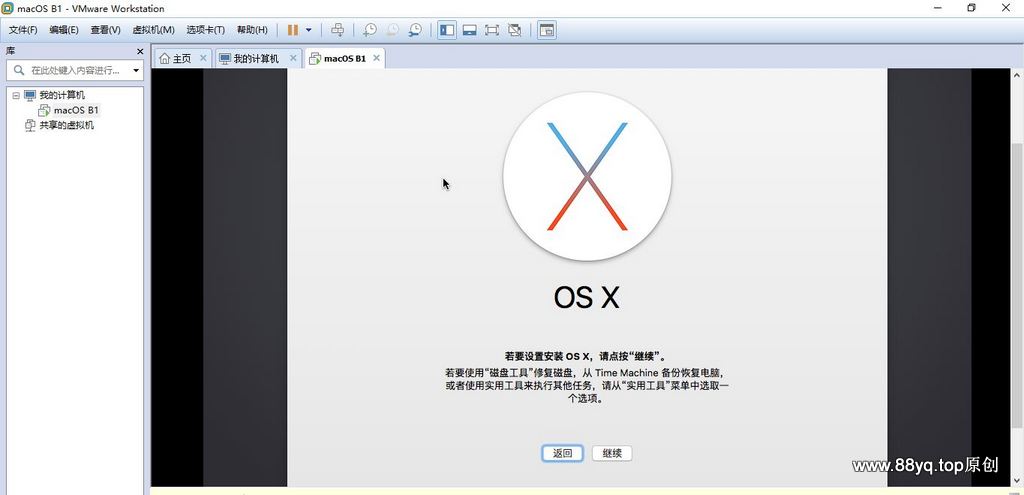The height and width of the screenshot is (495, 1024).
Task: Click the OS X logo image
Action: [x=587, y=176]
